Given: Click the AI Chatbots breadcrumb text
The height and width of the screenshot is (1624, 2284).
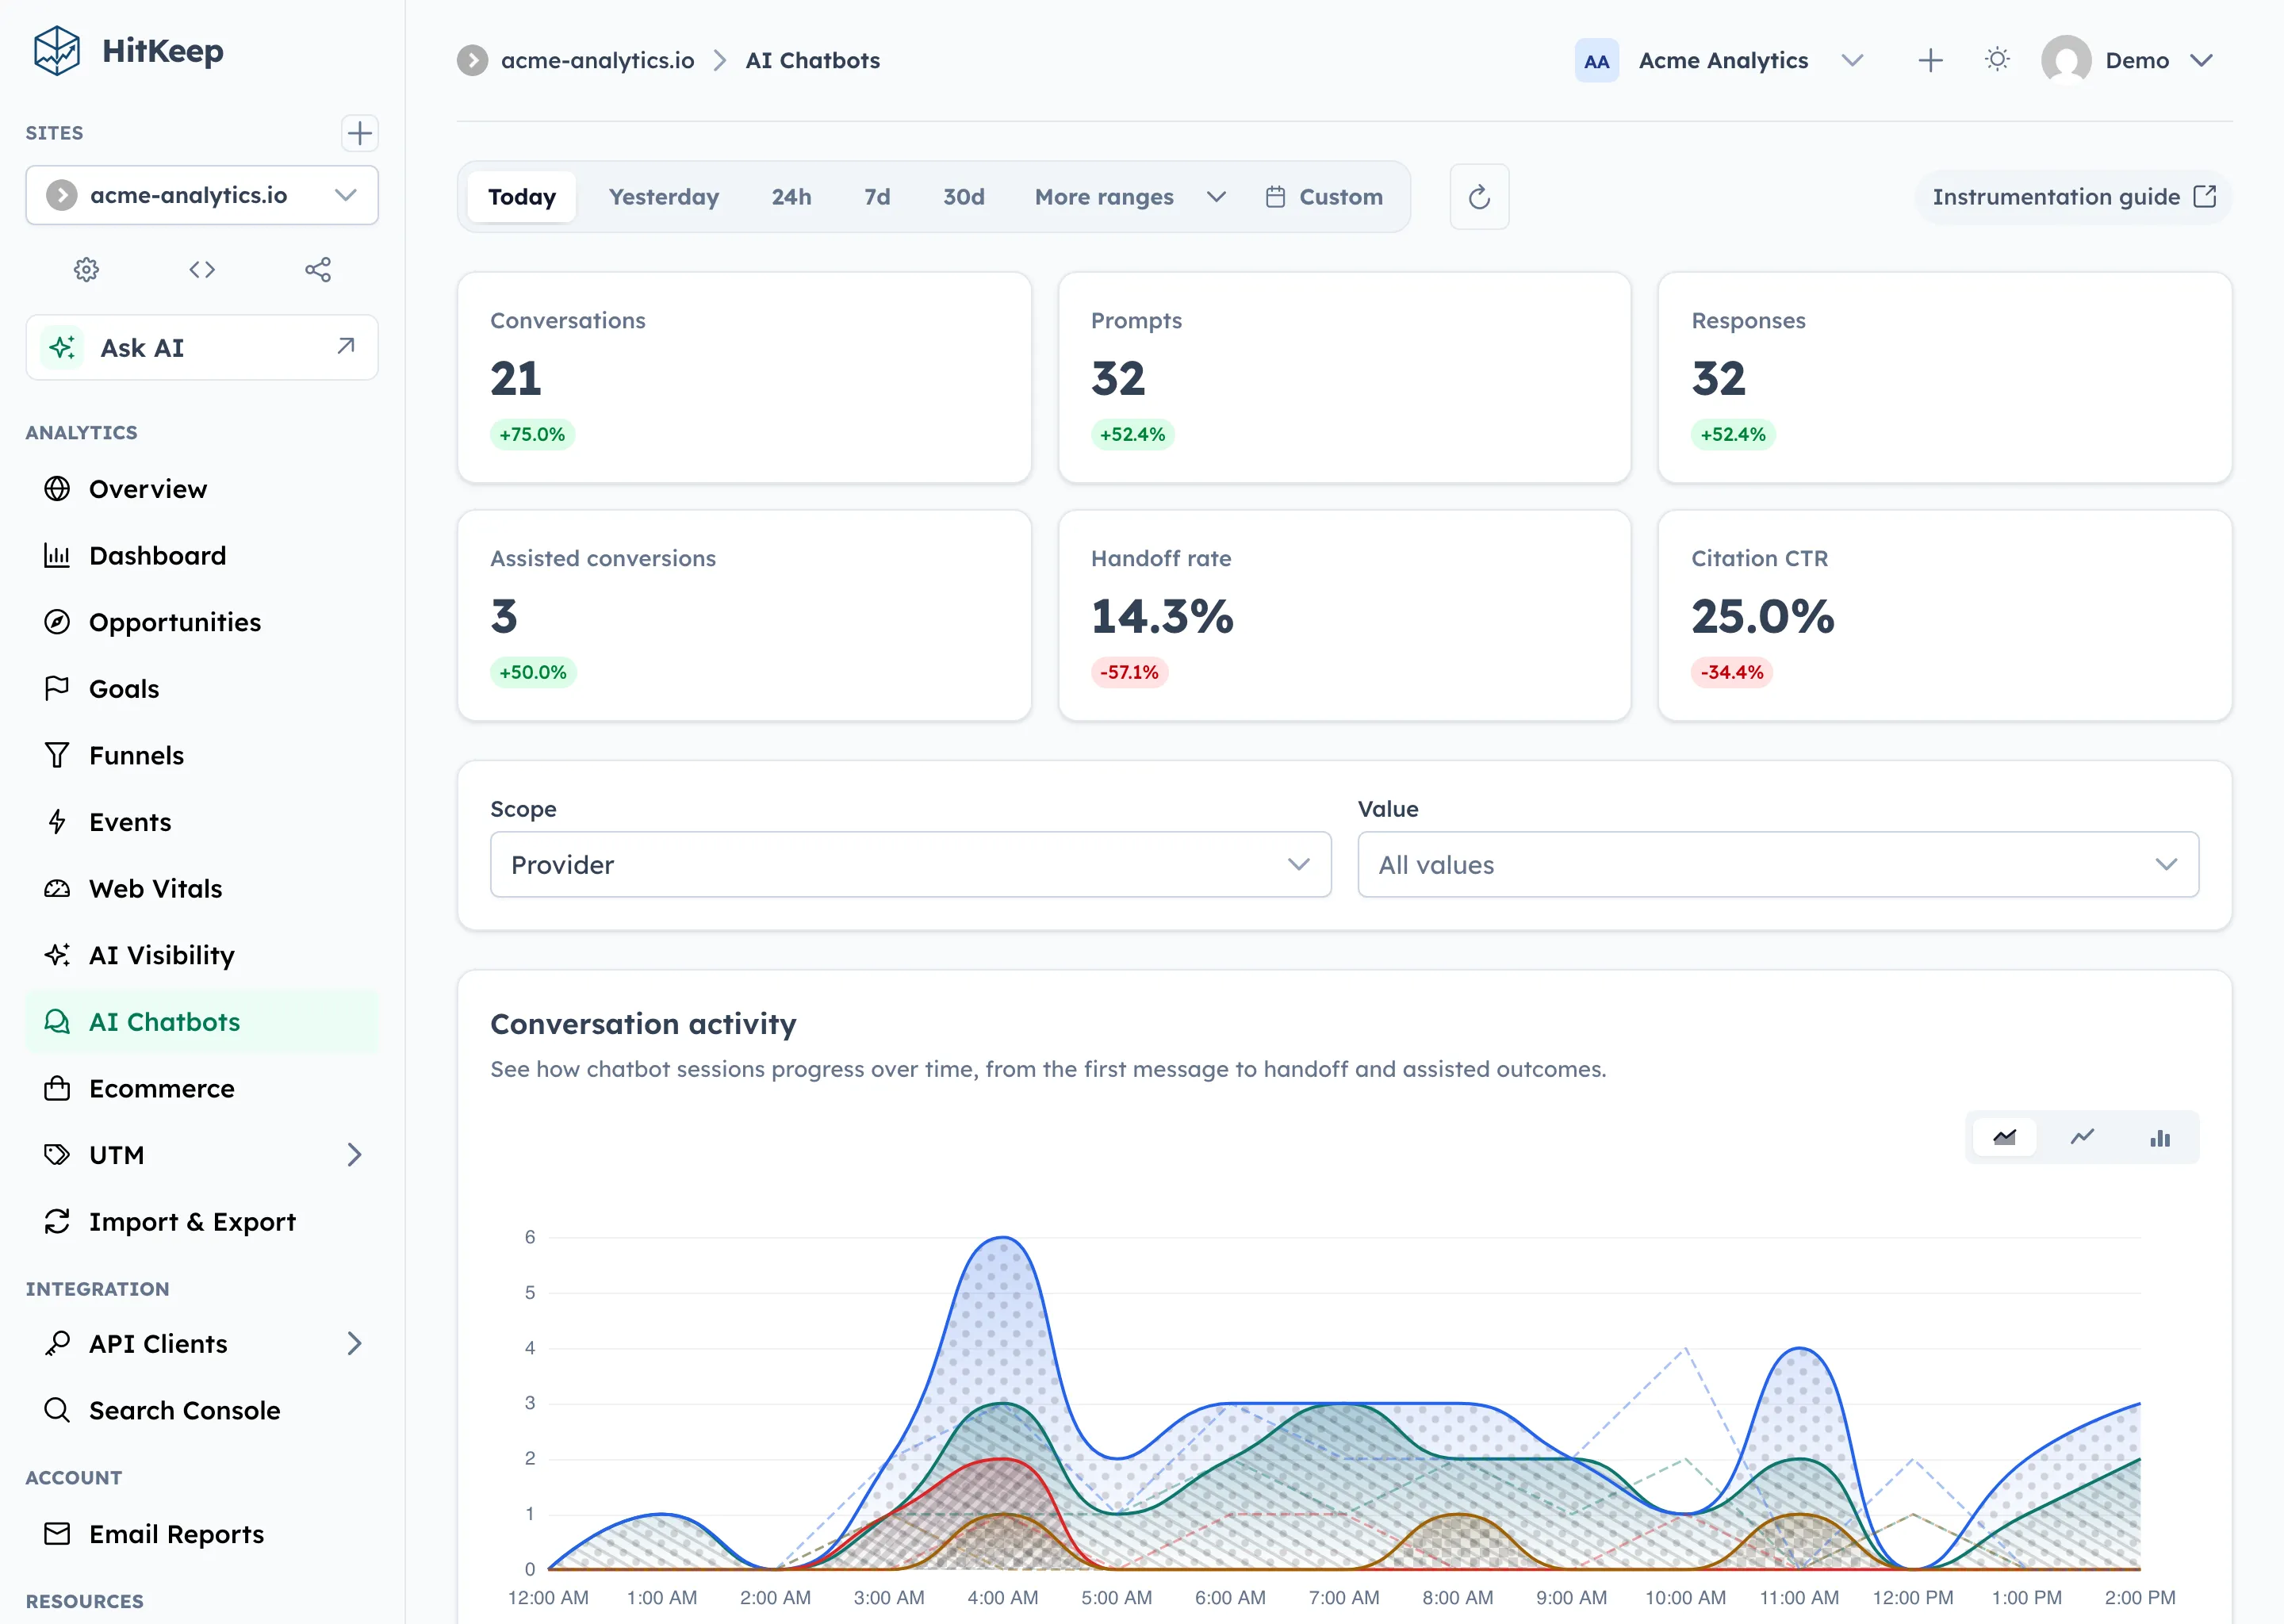Looking at the screenshot, I should [x=812, y=61].
